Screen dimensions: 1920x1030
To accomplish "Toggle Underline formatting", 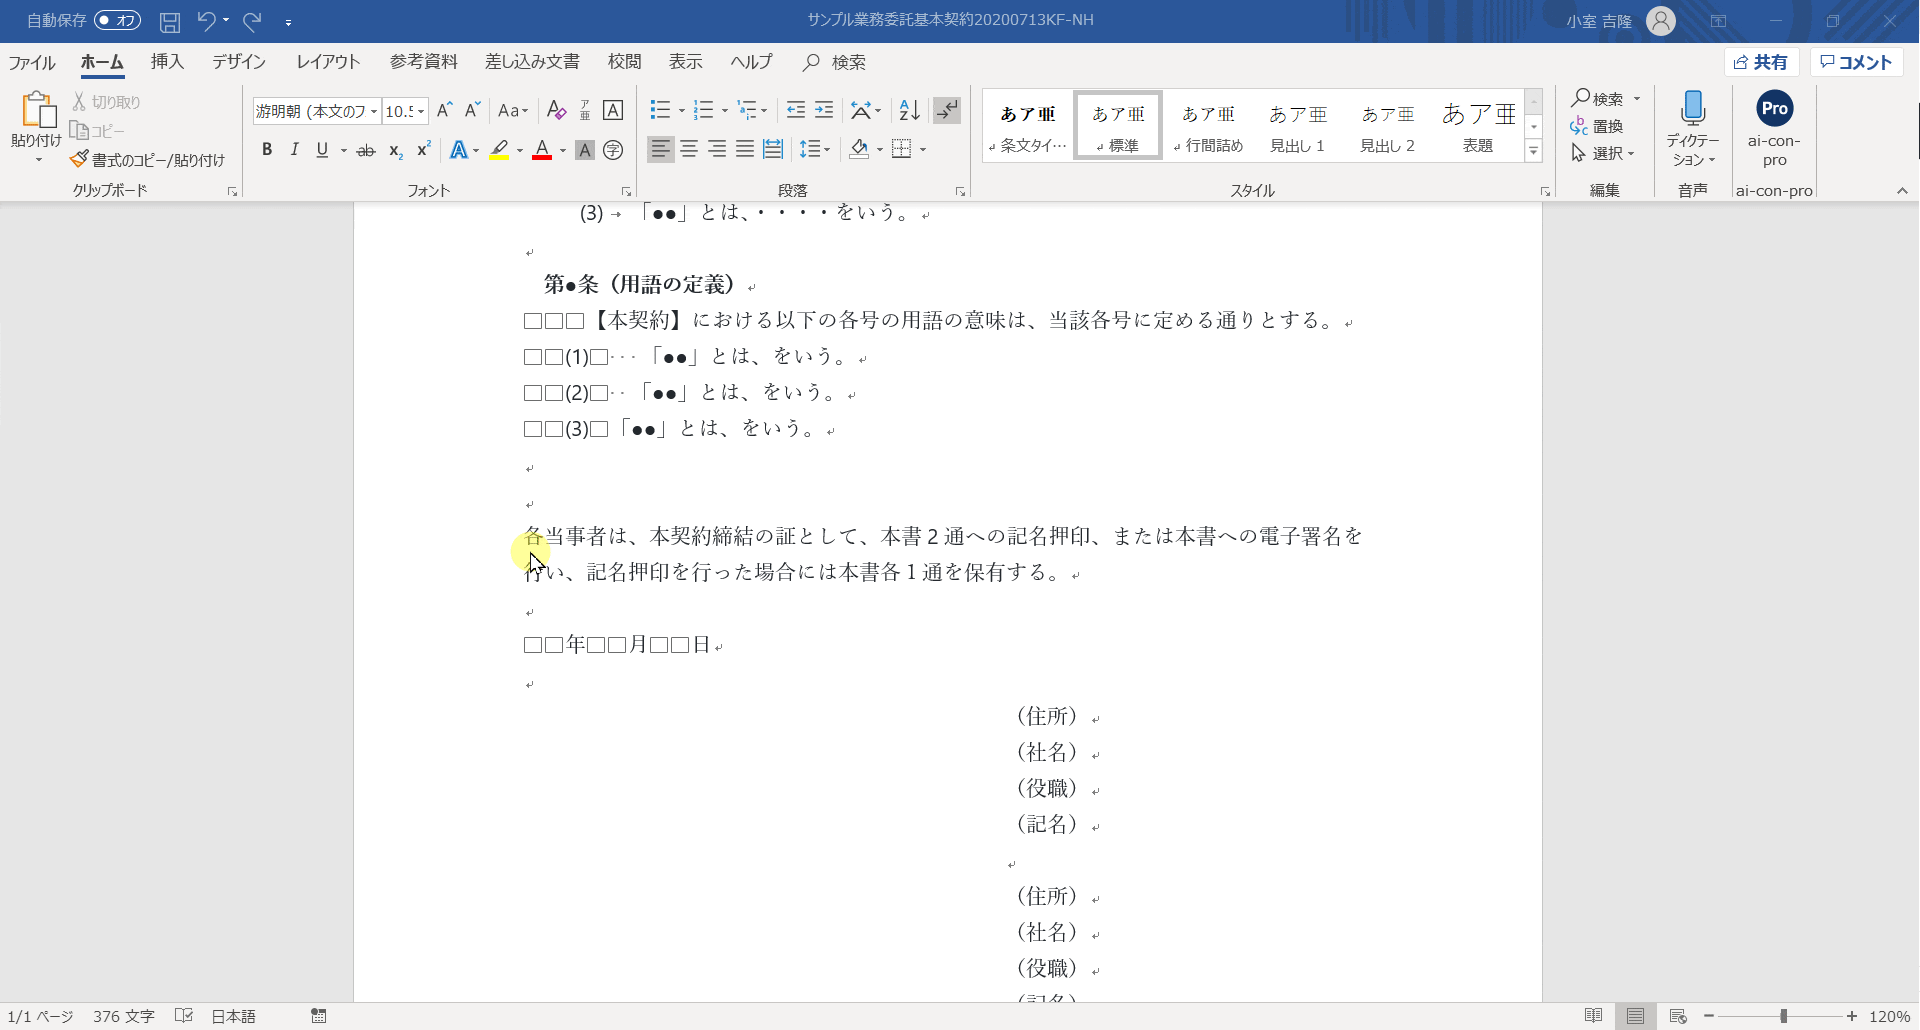I will tap(322, 150).
